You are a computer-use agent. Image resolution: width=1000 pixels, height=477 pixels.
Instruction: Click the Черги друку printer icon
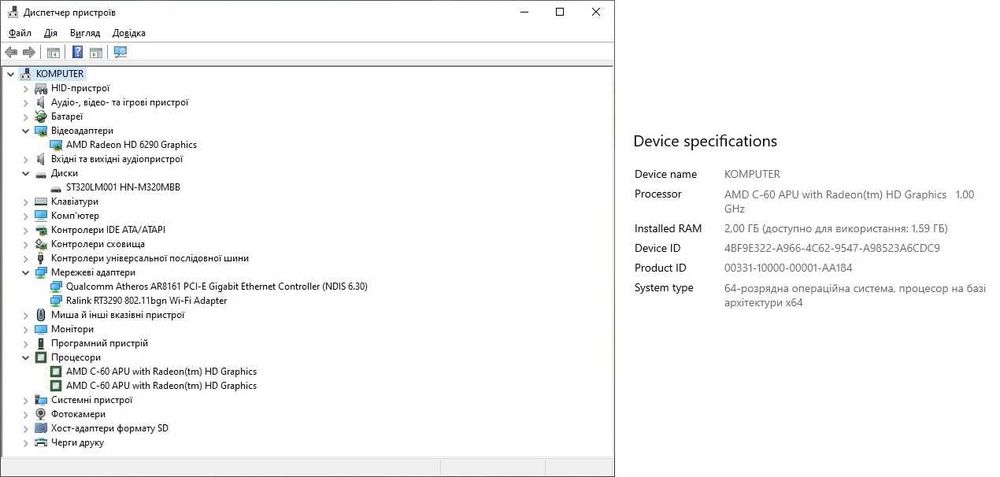click(x=41, y=443)
